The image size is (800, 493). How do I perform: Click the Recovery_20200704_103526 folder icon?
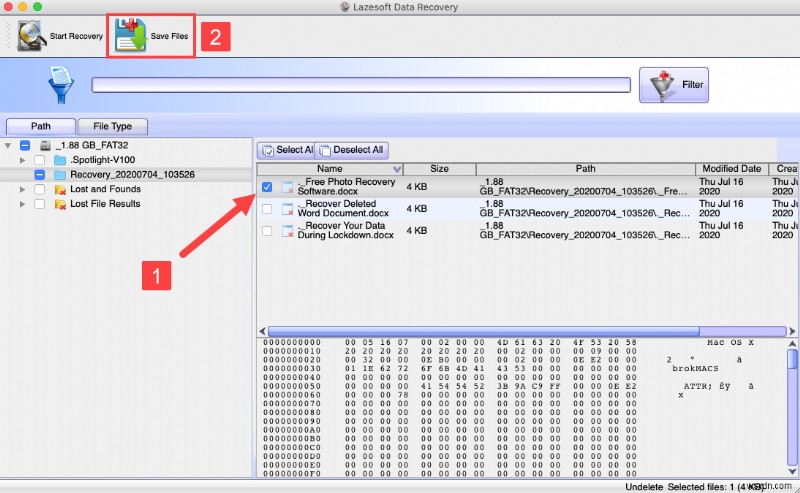coord(60,175)
